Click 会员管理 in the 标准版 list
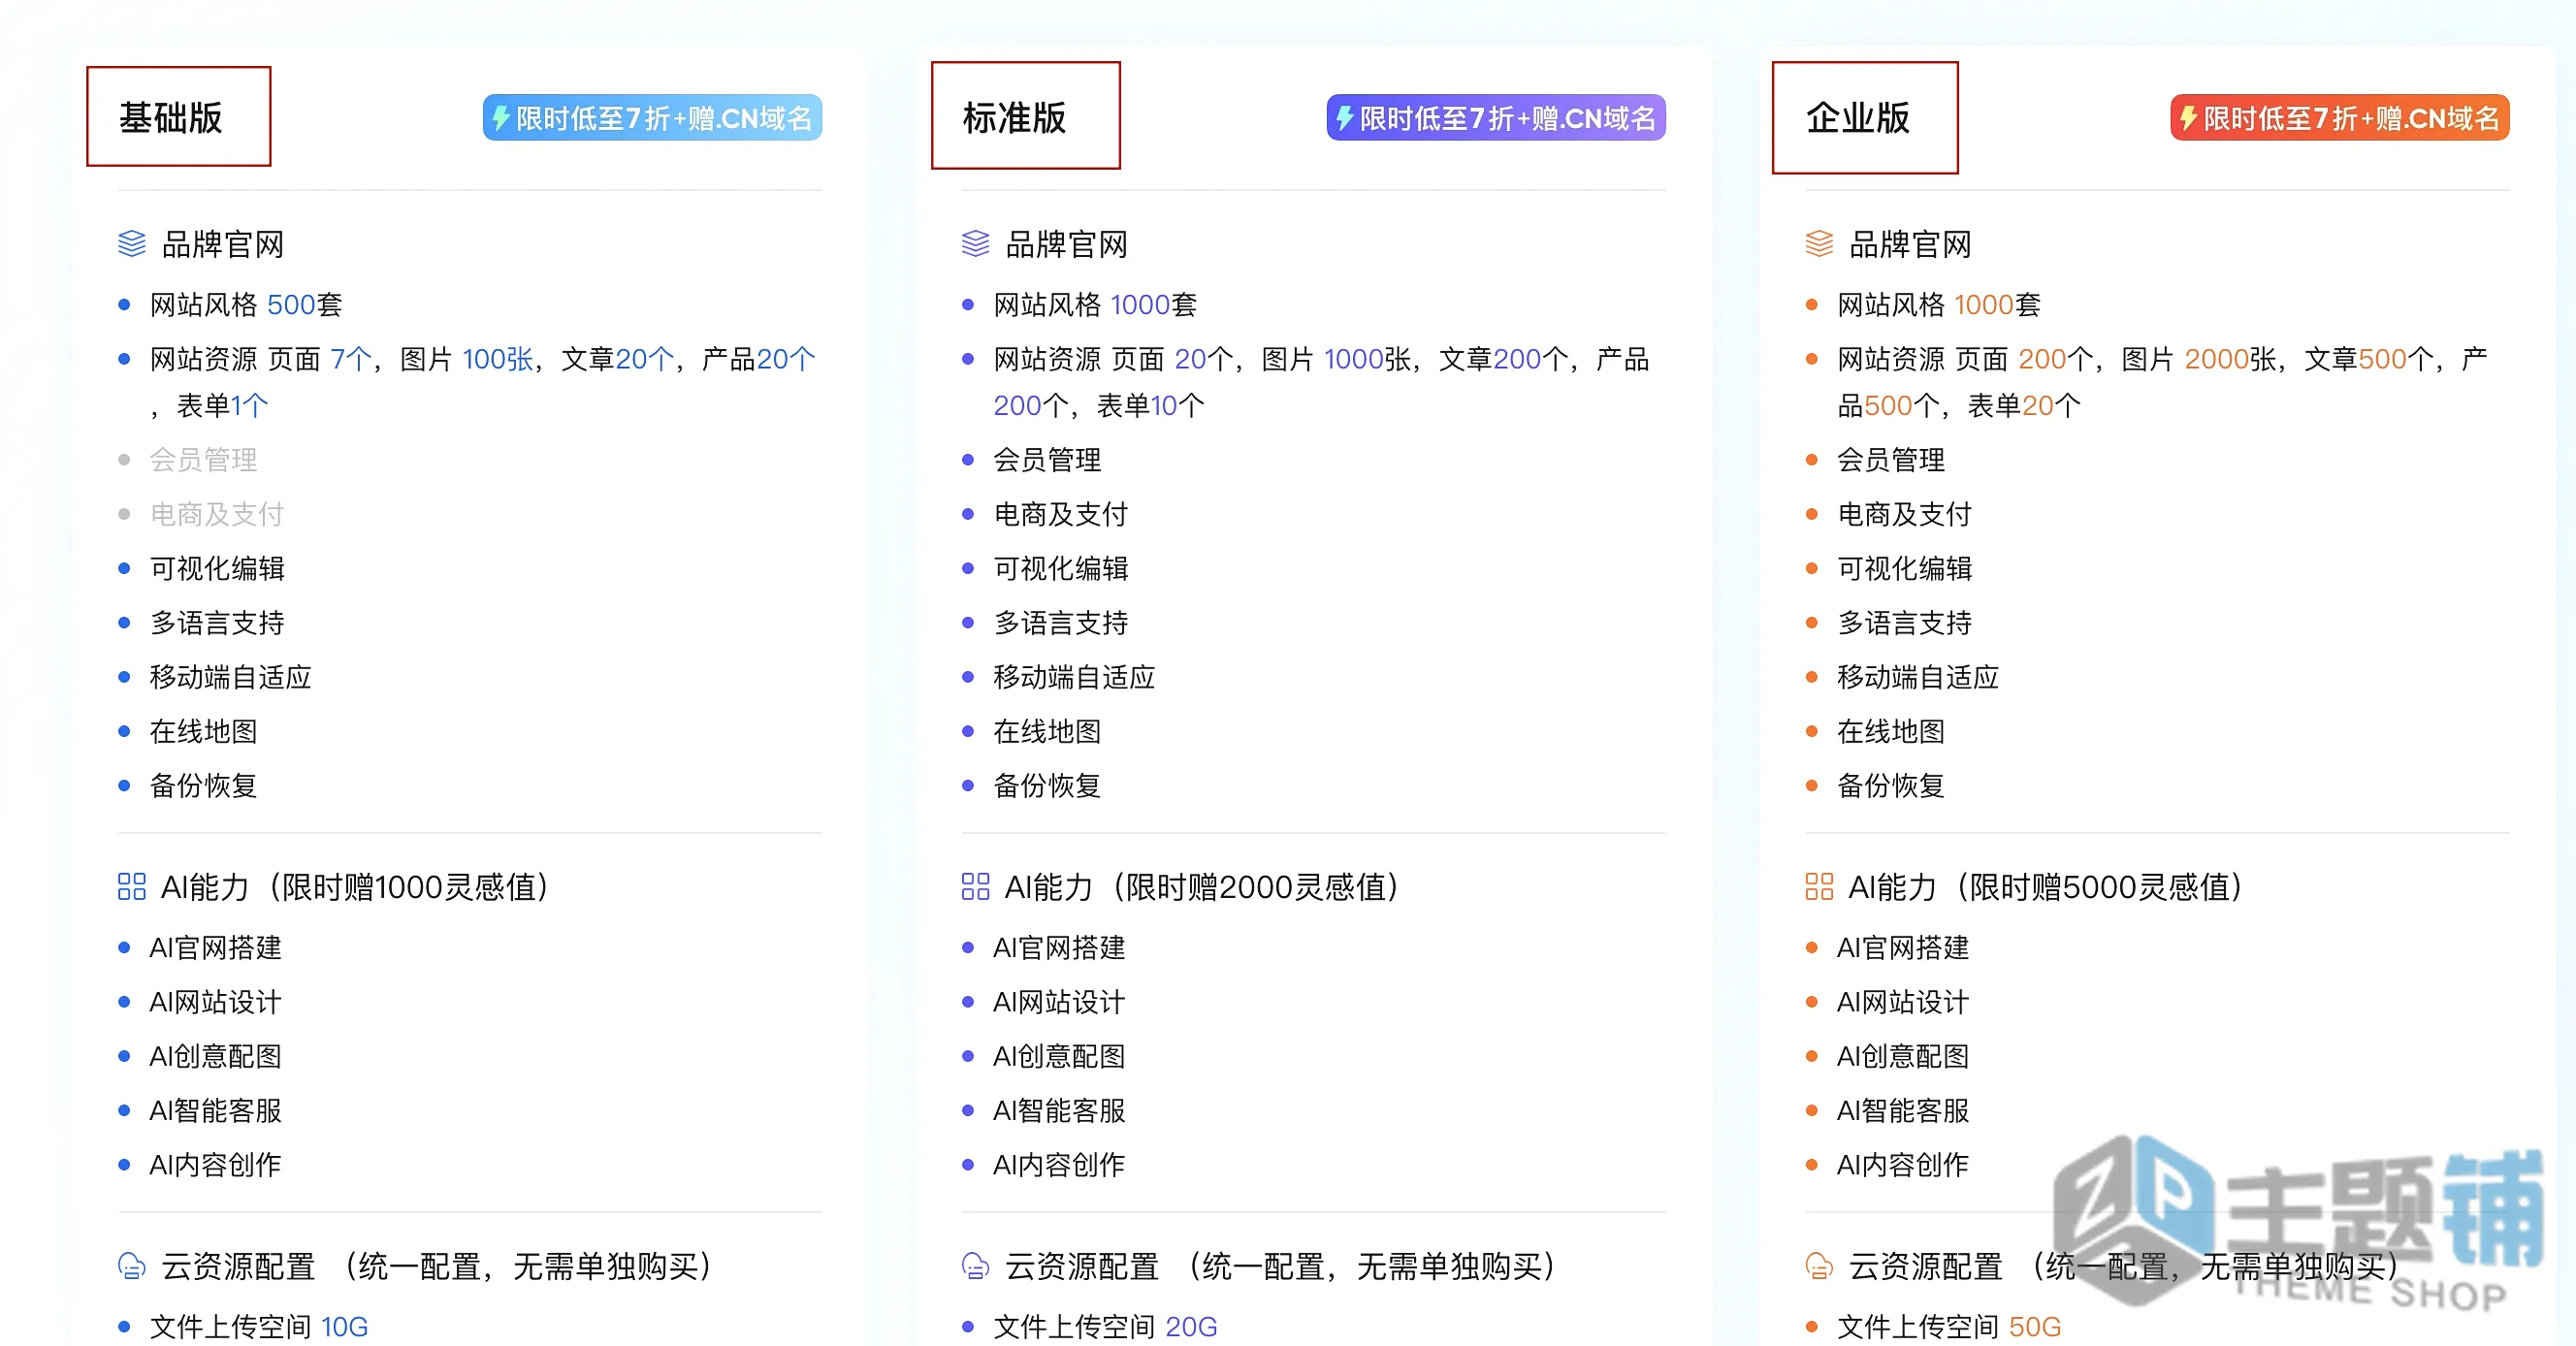Viewport: 2576px width, 1346px height. 1047,460
